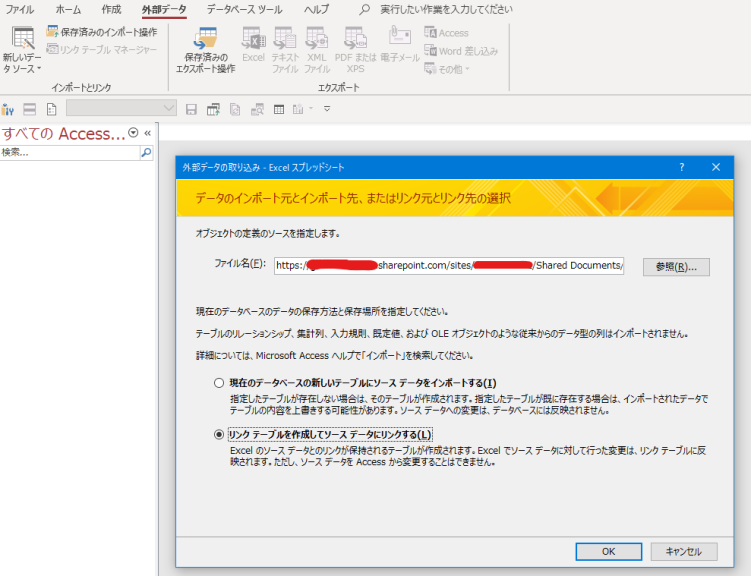This screenshot has width=751, height=576.
Task: Click the navigation pane 検索 box
Action: (x=70, y=153)
